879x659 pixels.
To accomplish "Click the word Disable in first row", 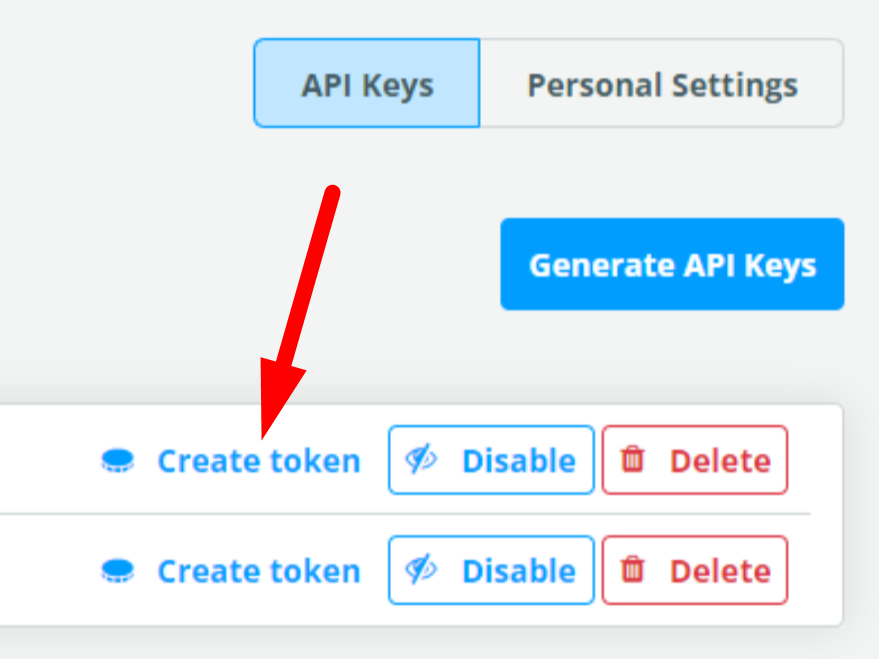I will point(519,461).
